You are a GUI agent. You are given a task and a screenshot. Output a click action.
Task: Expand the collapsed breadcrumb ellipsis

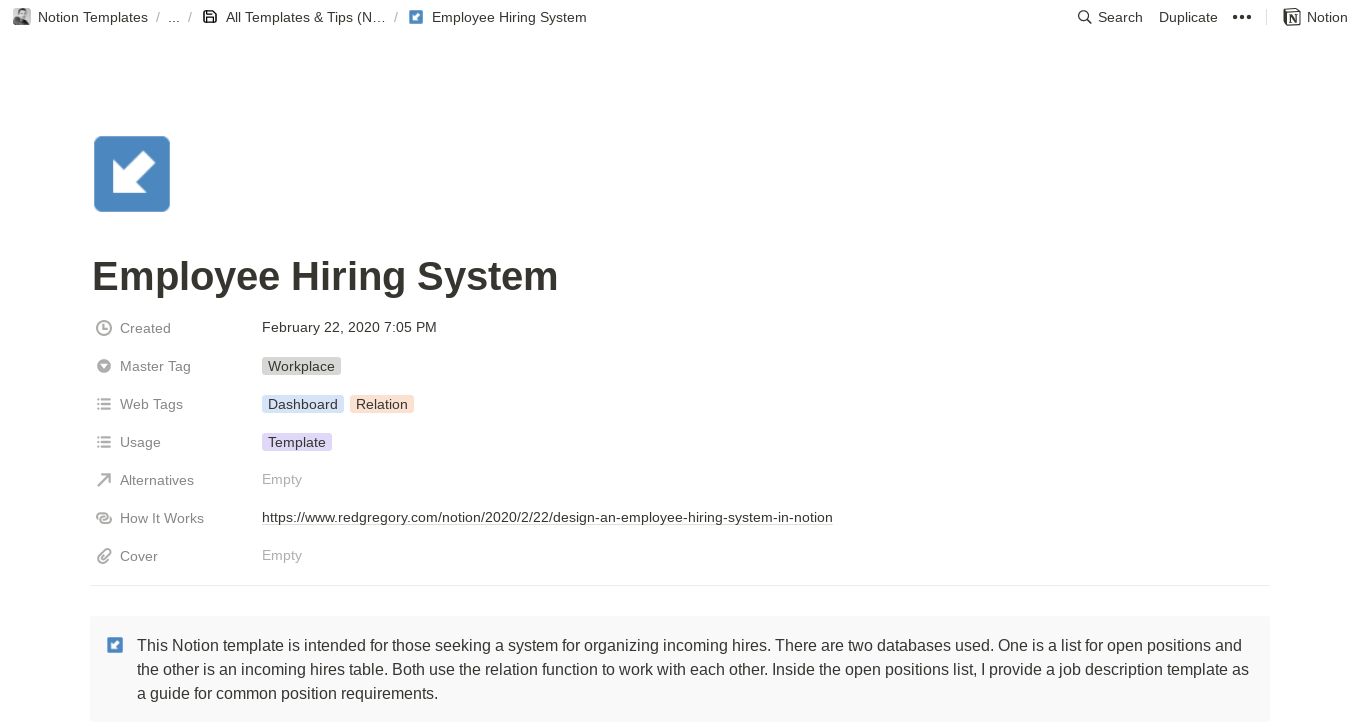point(174,17)
